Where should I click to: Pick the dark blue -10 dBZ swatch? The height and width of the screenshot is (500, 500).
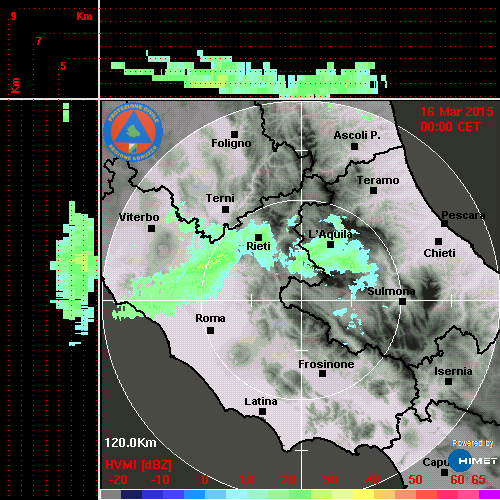click(152, 494)
